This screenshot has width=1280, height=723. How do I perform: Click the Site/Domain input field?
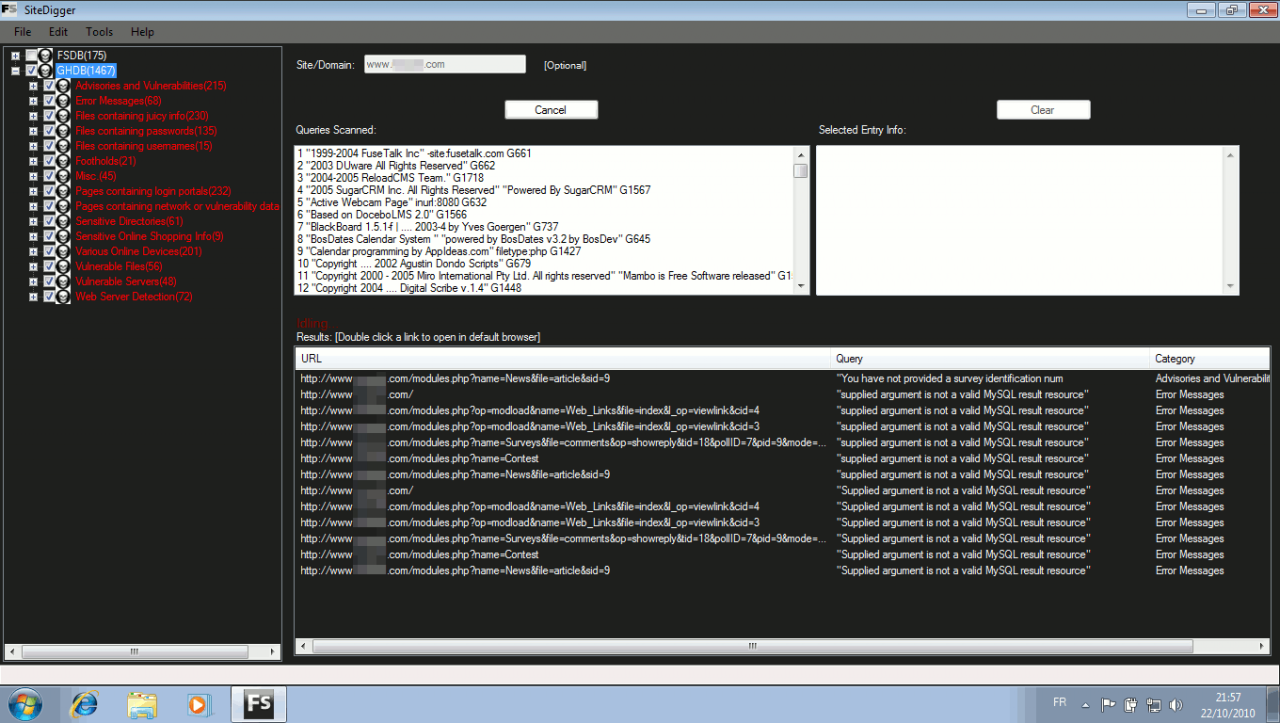[x=444, y=64]
